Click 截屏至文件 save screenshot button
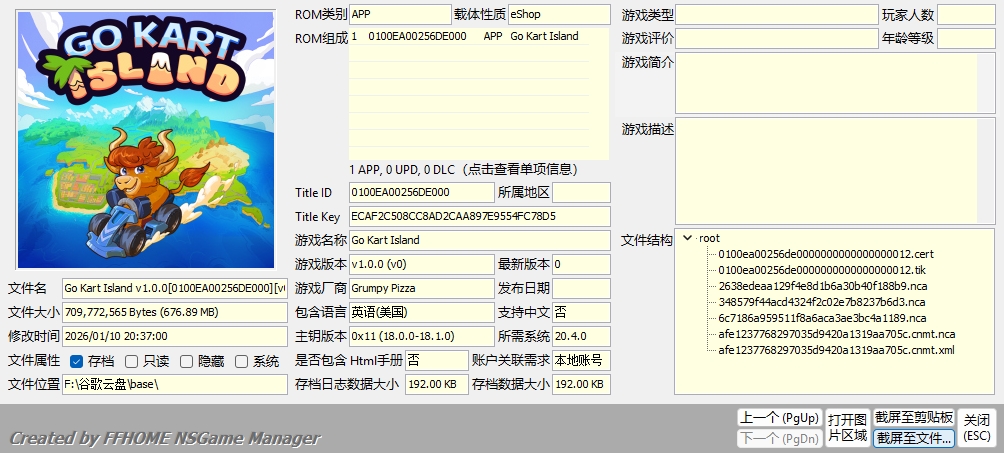Viewport: 1004px width, 453px height. click(913, 438)
